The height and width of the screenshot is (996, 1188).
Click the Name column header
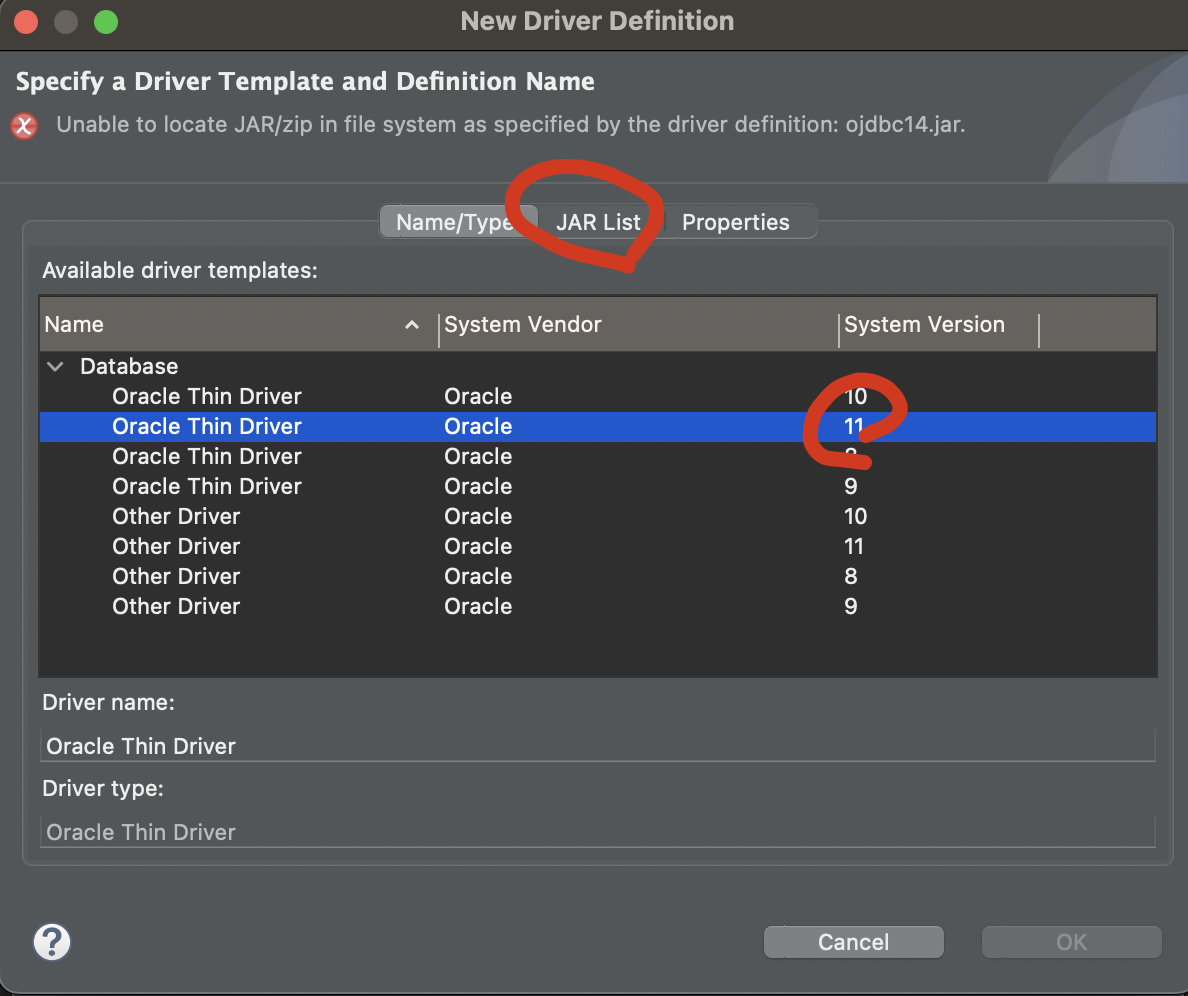point(239,324)
